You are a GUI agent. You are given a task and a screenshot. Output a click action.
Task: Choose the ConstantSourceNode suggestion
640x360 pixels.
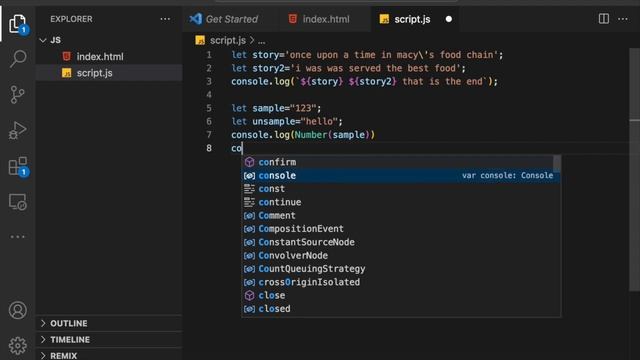(401, 242)
